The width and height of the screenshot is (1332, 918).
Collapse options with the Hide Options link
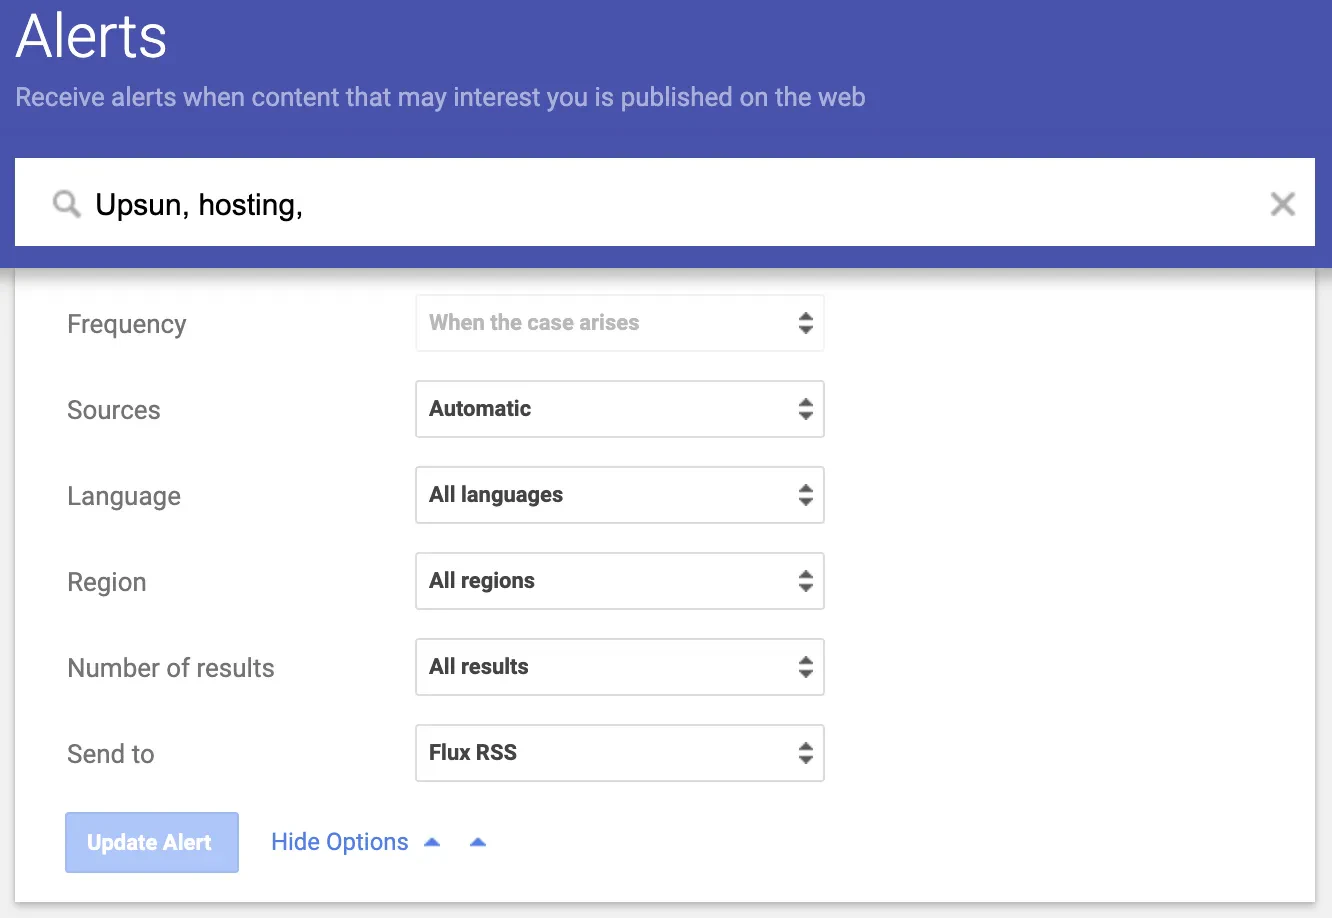pyautogui.click(x=339, y=841)
